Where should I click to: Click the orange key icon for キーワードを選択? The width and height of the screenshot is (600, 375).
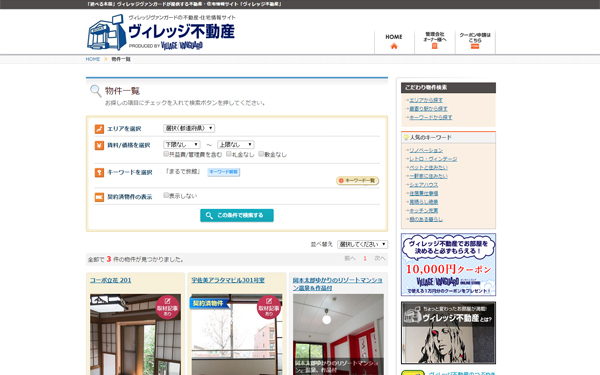[x=99, y=173]
